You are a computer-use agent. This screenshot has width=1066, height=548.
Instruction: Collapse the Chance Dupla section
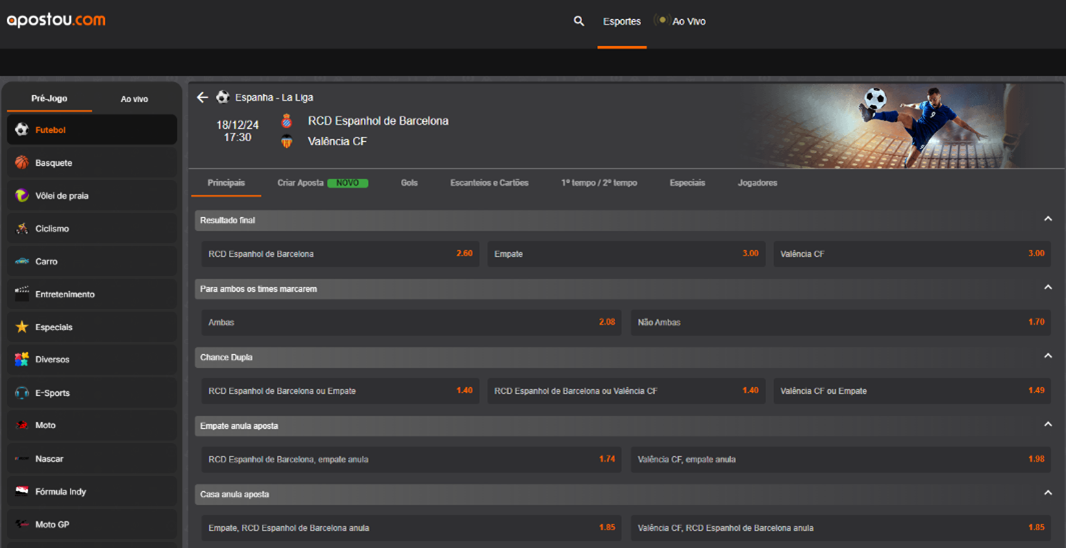pyautogui.click(x=1047, y=356)
